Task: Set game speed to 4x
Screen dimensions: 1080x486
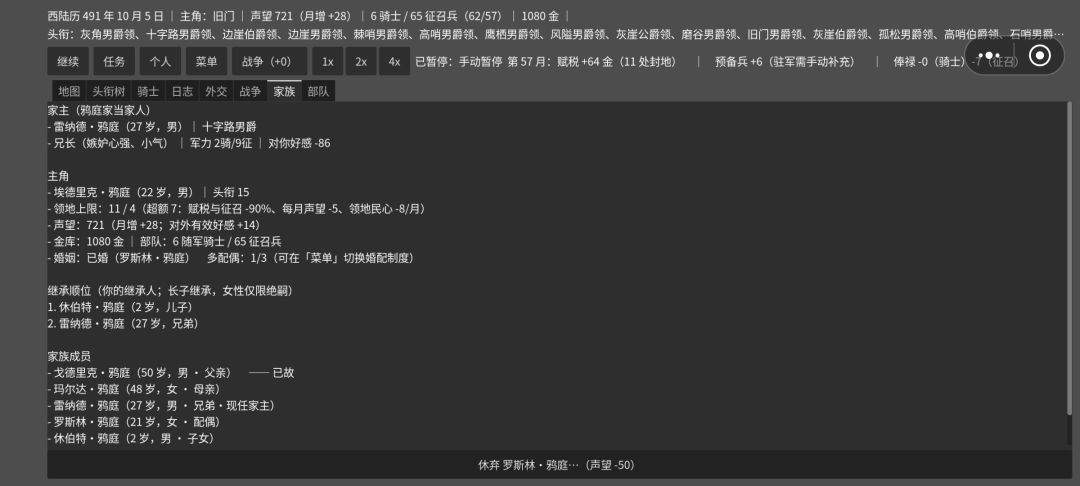Action: [394, 61]
